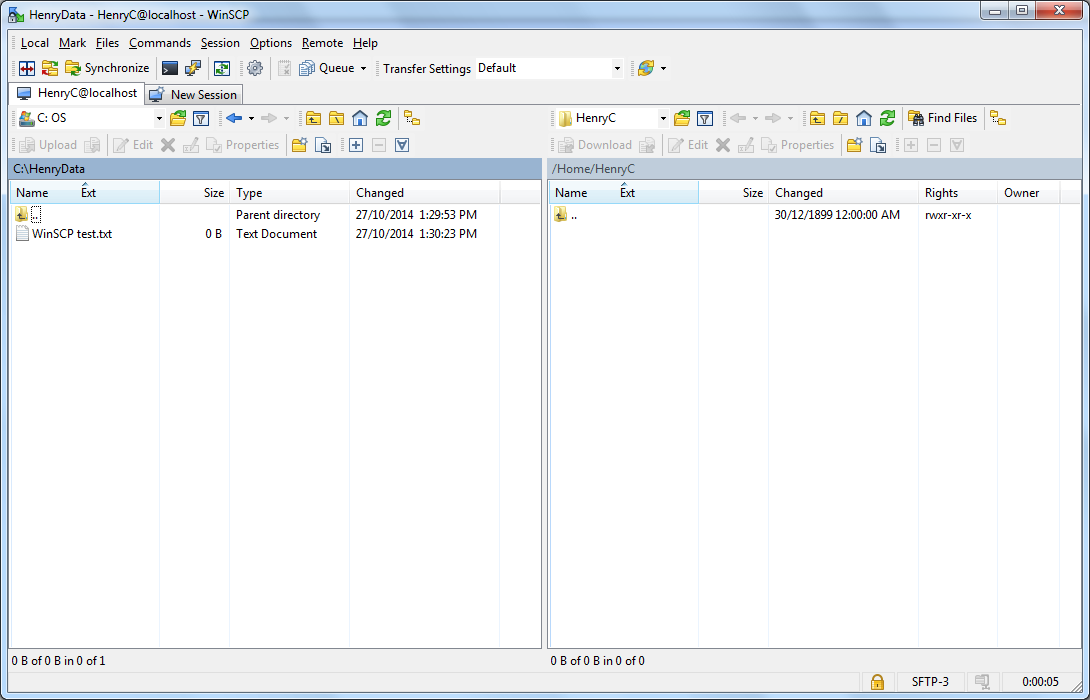Open the Session menu

coord(220,43)
